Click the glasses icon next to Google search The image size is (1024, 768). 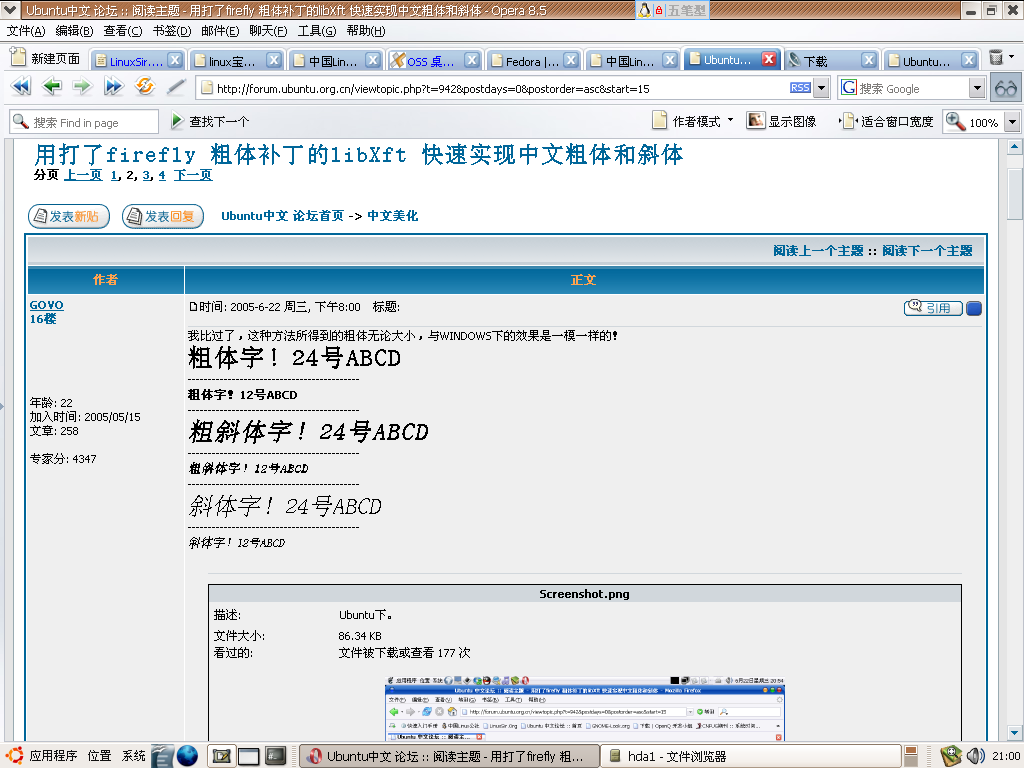point(1006,88)
